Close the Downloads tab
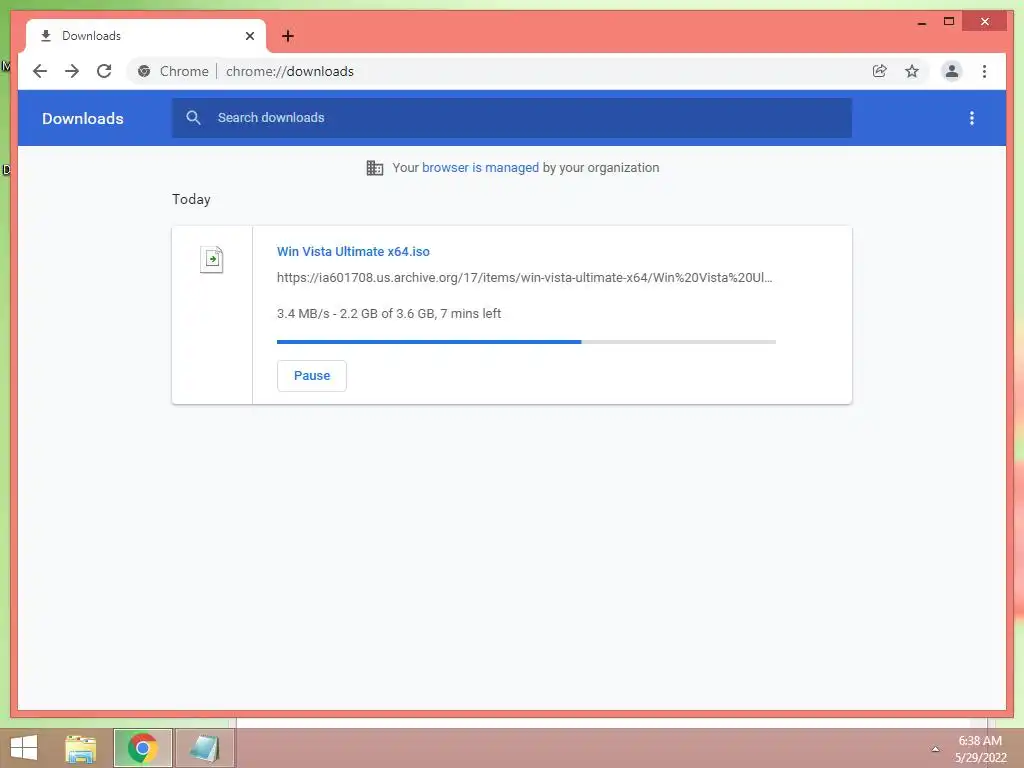This screenshot has height=768, width=1024. 249,36
